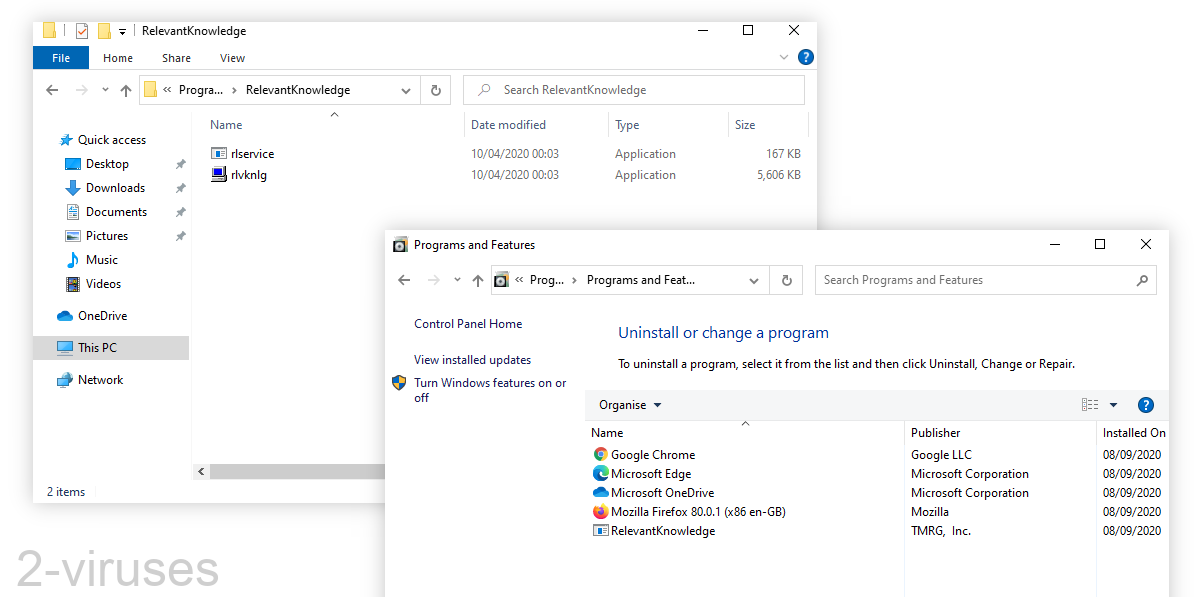Click the Explorer horizontal scrollbar left arrow
This screenshot has height=597, width=1200.
(200, 471)
